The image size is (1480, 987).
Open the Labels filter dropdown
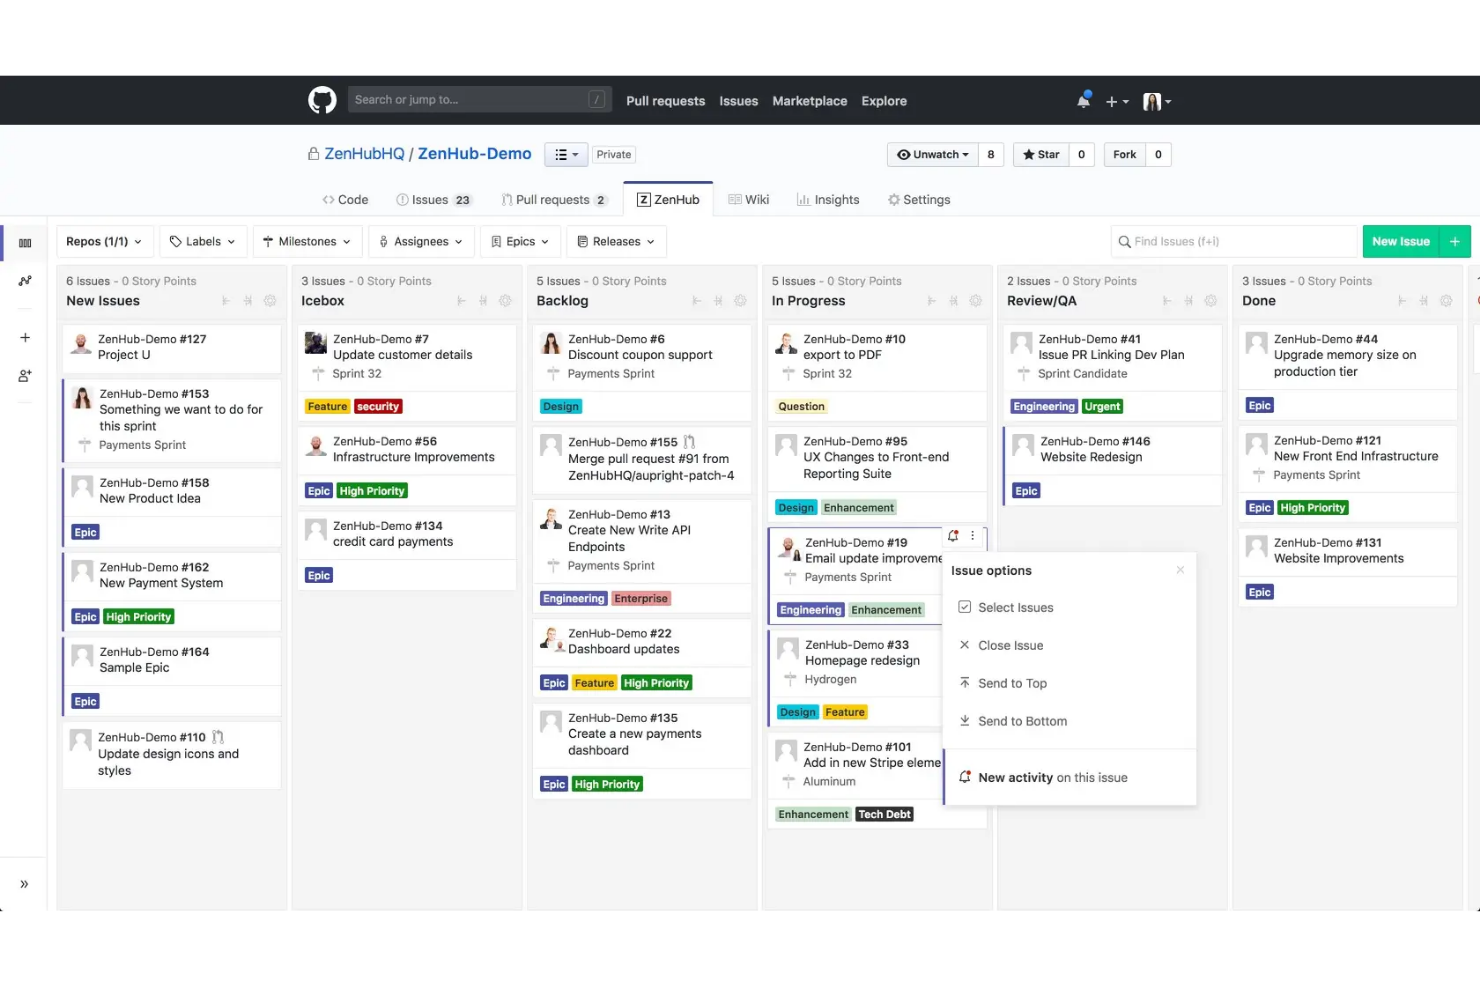pos(203,242)
